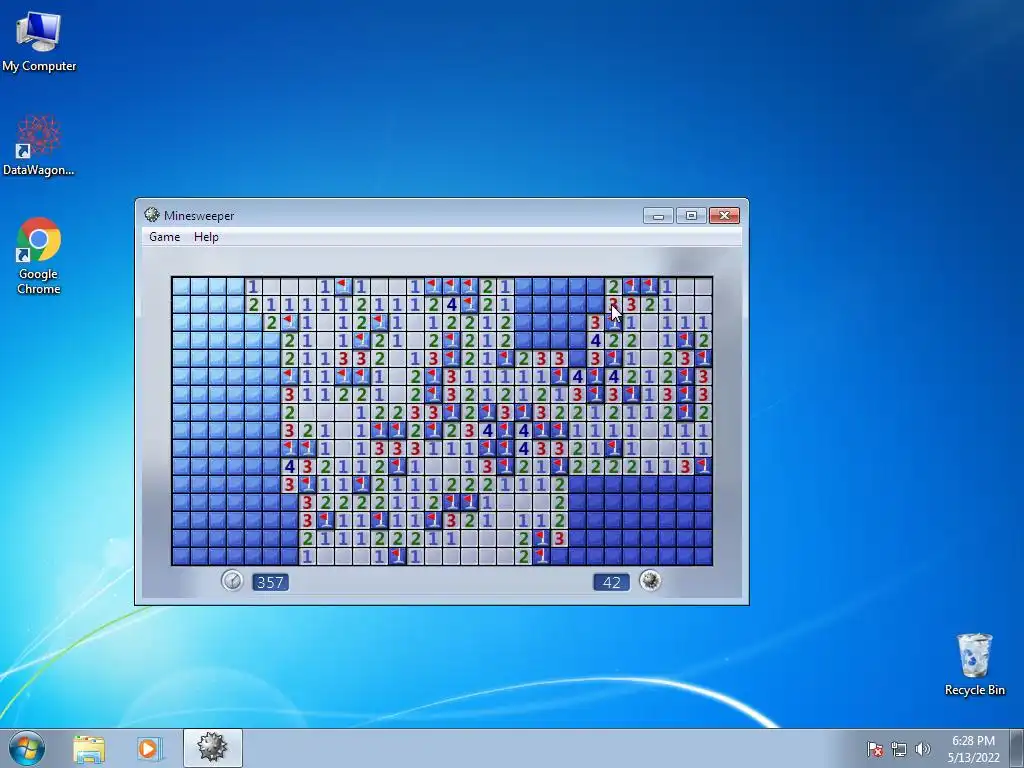1024x768 pixels.
Task: Open the Windows Start menu orb
Action: [27, 748]
